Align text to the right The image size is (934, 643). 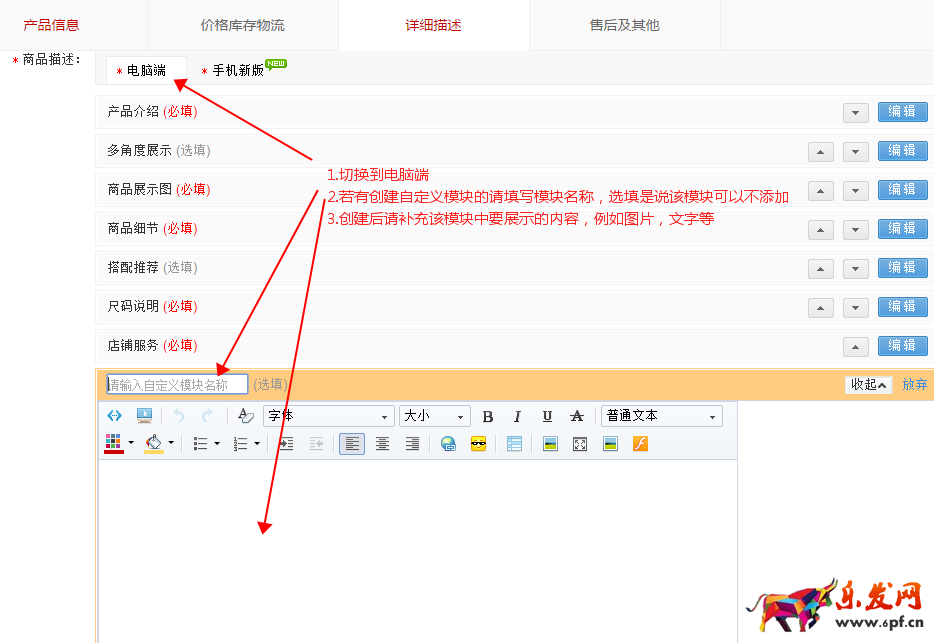click(x=412, y=444)
